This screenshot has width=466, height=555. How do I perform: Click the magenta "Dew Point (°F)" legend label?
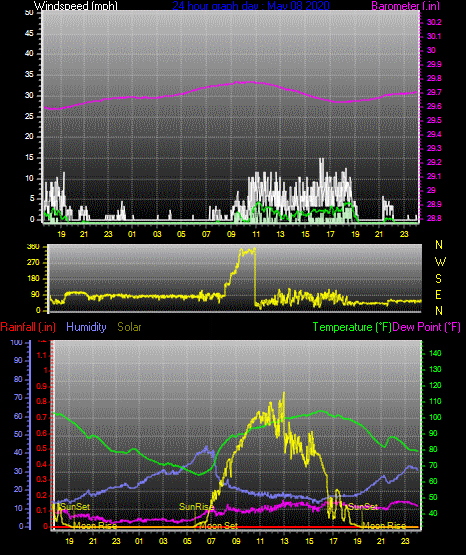pos(427,327)
